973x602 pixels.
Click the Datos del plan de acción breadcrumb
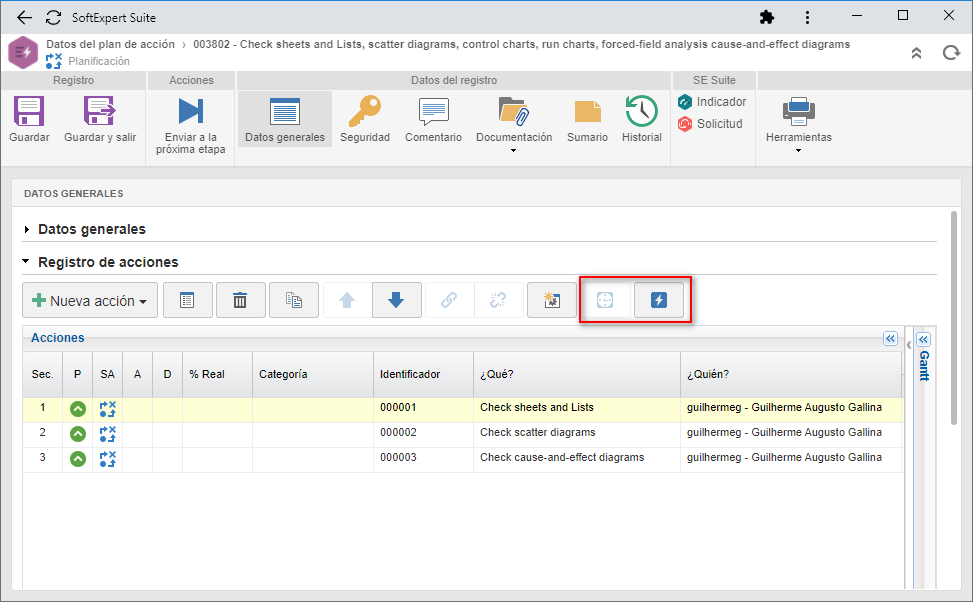pos(110,44)
